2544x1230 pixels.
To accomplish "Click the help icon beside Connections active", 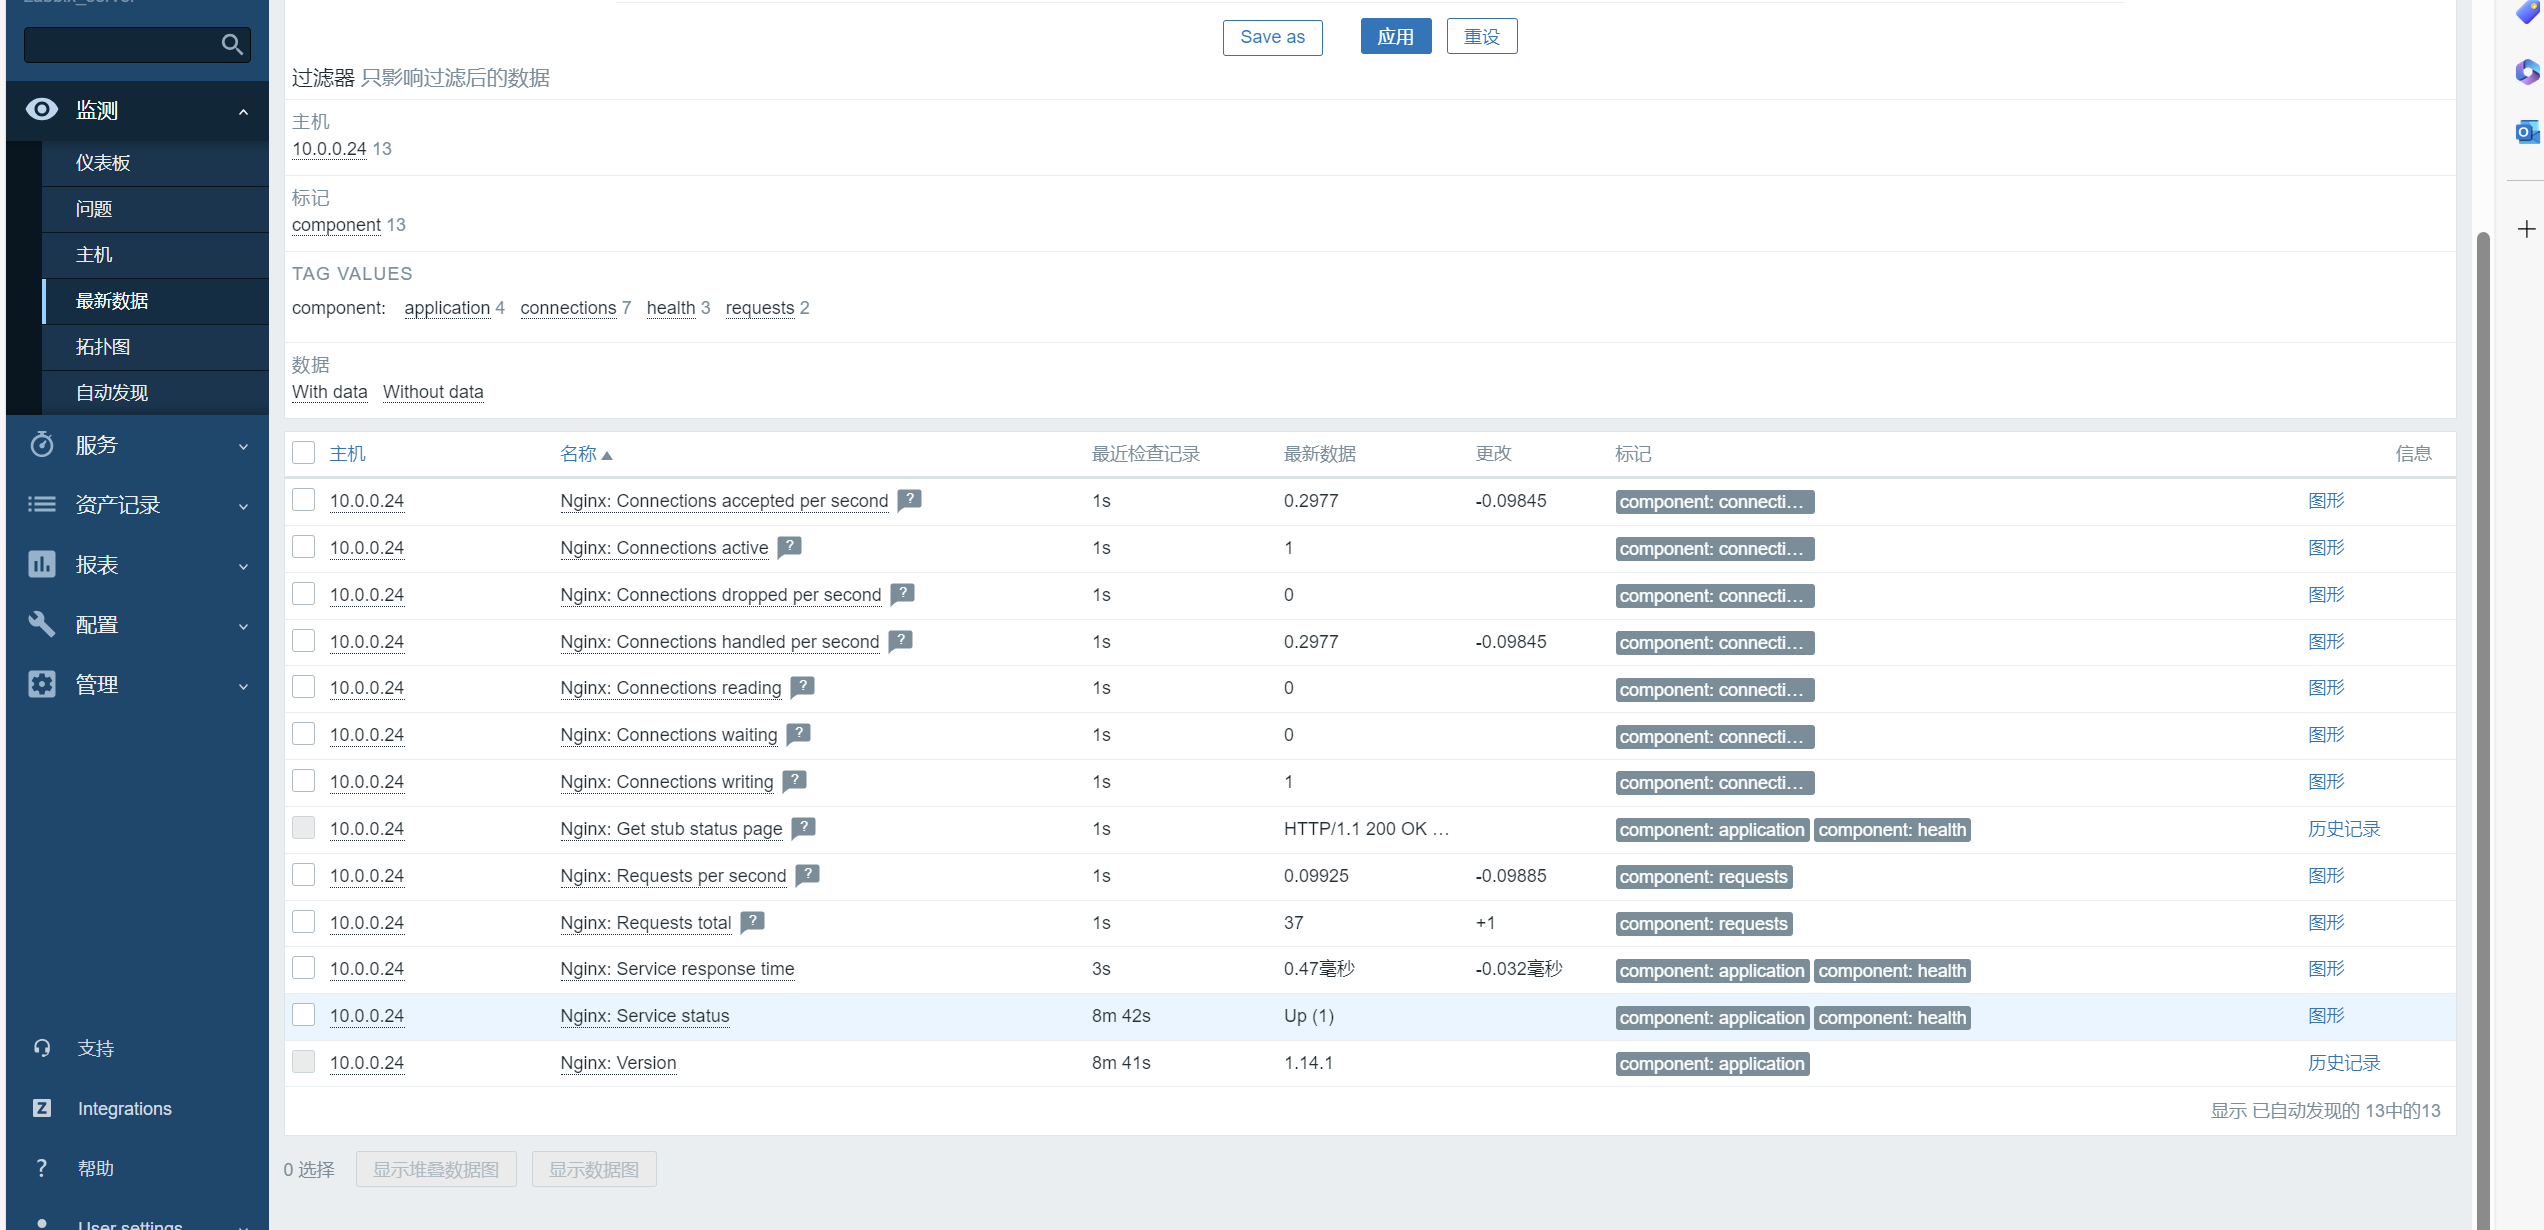I will click(x=789, y=547).
